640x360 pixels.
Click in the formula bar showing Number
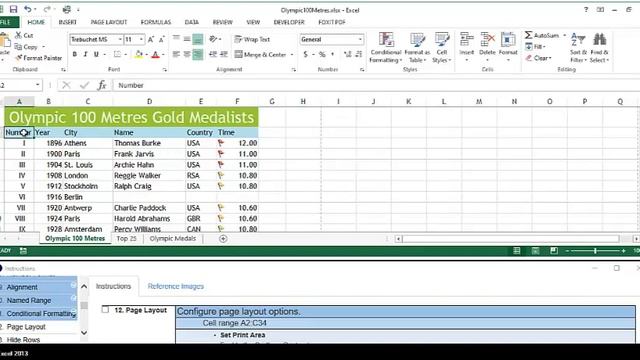pos(376,85)
